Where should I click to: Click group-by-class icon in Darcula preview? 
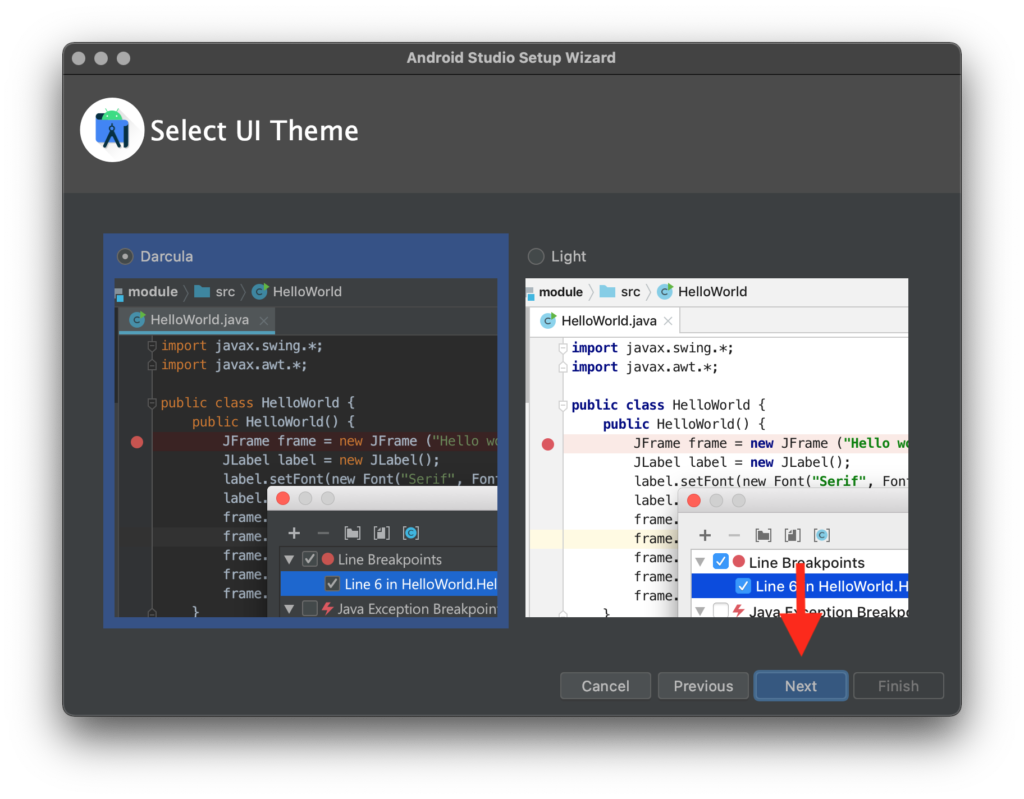[411, 533]
